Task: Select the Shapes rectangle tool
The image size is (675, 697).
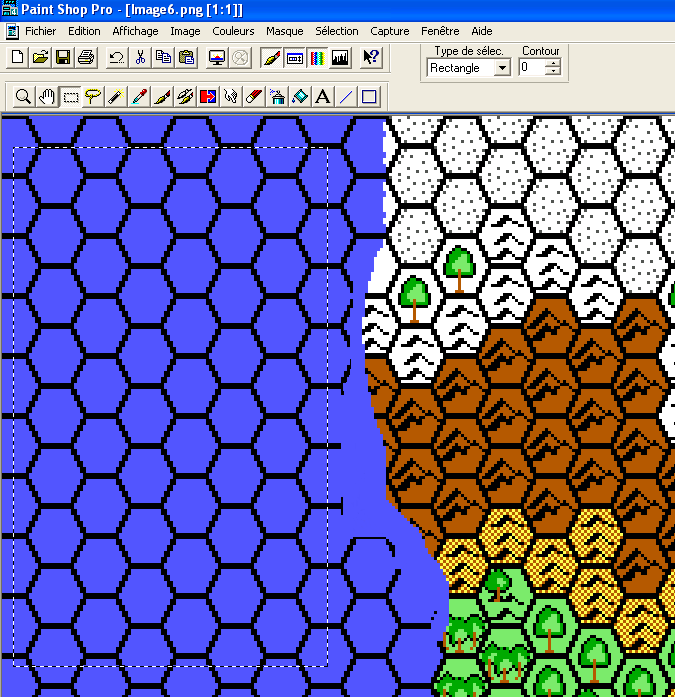Action: (x=369, y=96)
